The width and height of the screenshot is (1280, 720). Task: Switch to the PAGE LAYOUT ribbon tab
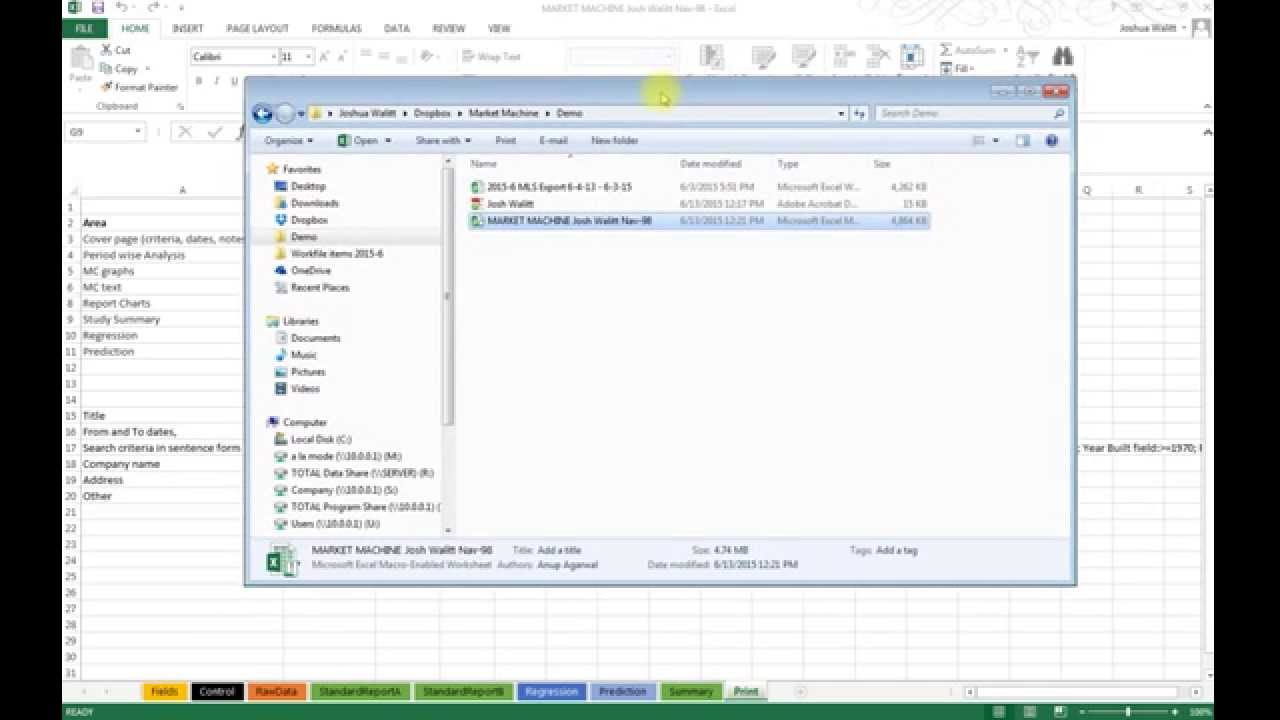(257, 29)
